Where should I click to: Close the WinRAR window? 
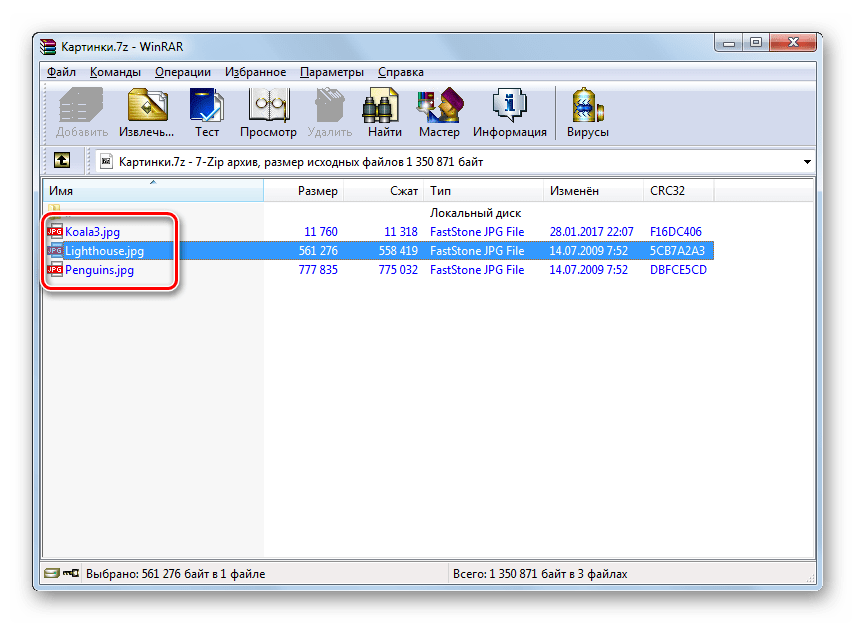point(793,43)
